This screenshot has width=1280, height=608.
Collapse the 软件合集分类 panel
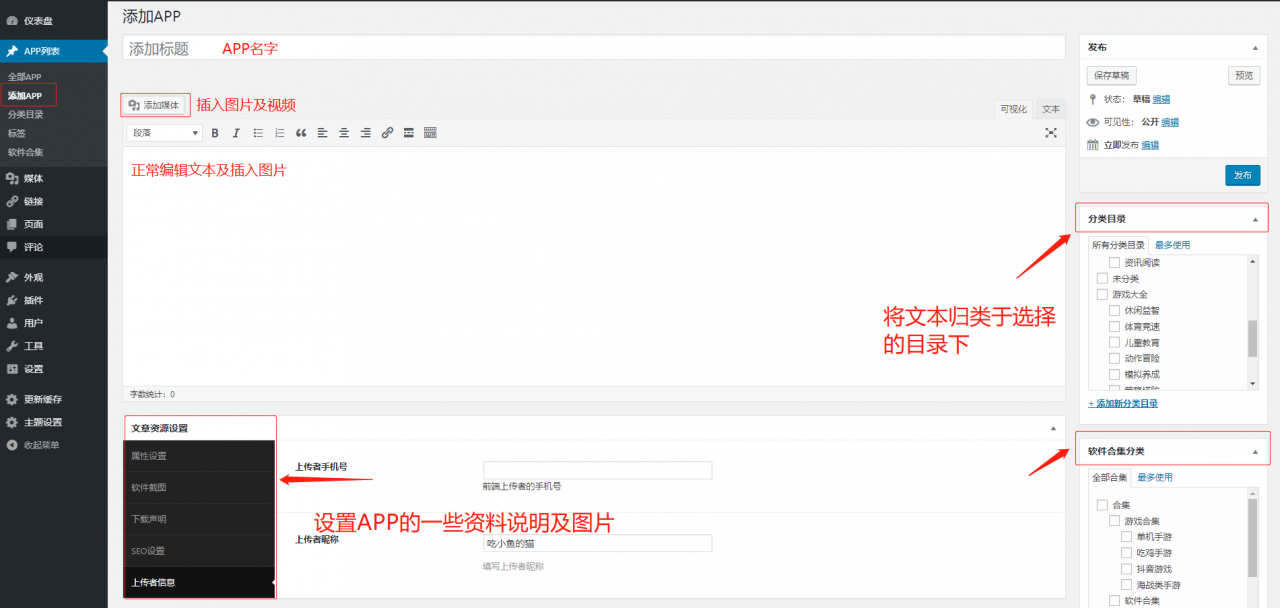(1255, 451)
